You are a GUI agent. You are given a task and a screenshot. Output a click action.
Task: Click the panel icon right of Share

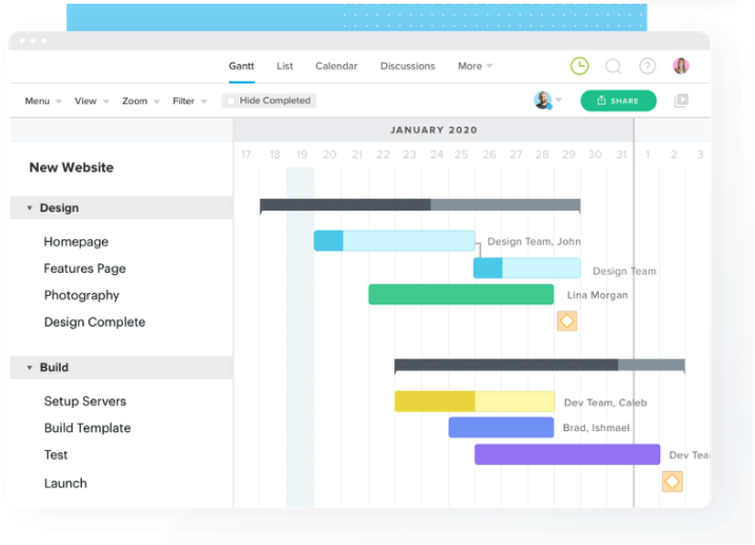point(681,100)
